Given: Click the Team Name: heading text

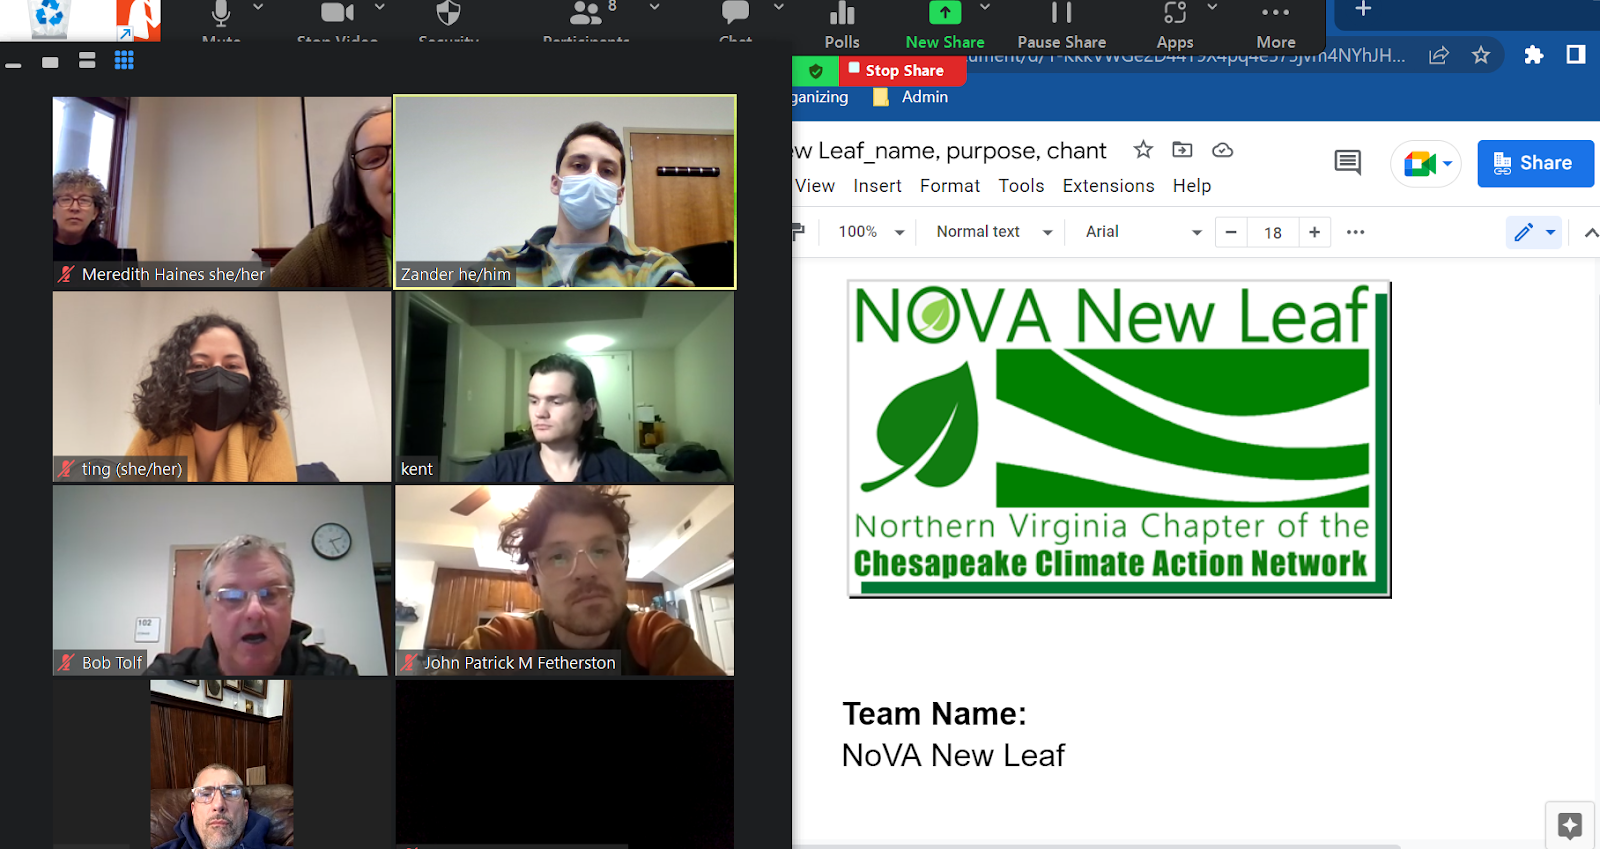Looking at the screenshot, I should (934, 714).
